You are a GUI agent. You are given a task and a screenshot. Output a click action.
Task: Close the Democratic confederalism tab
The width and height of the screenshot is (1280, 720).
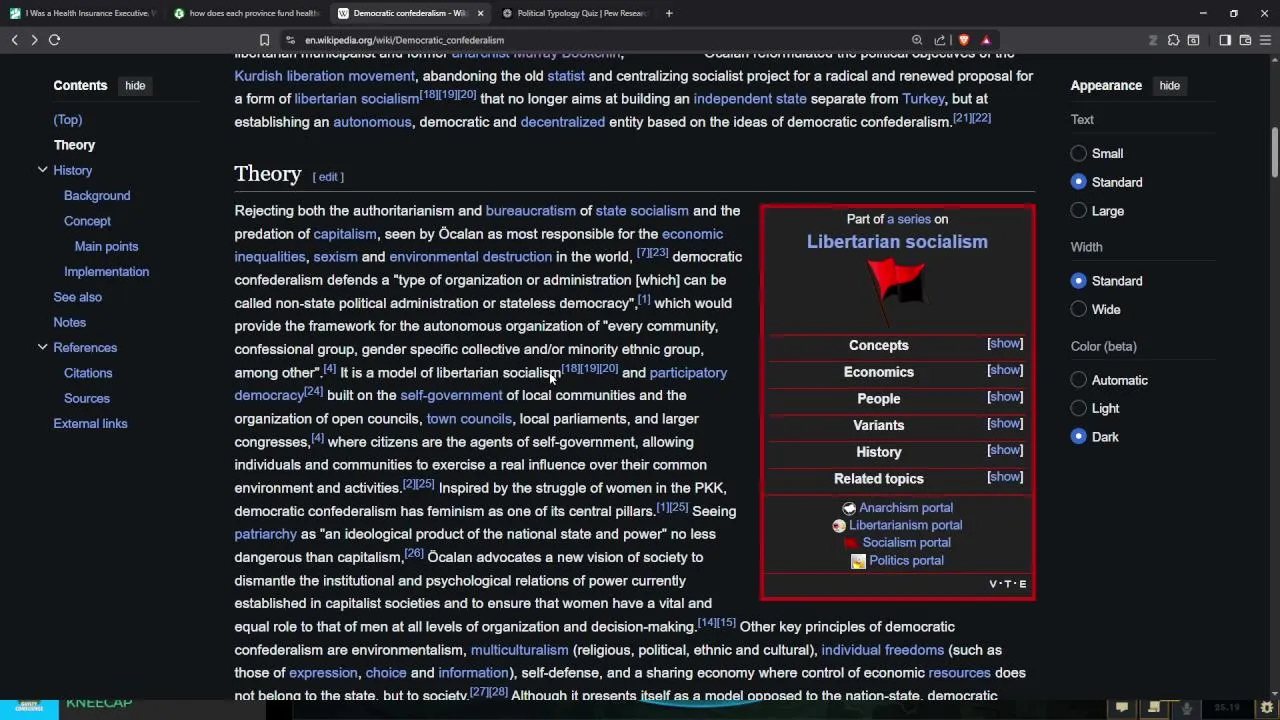(x=480, y=13)
